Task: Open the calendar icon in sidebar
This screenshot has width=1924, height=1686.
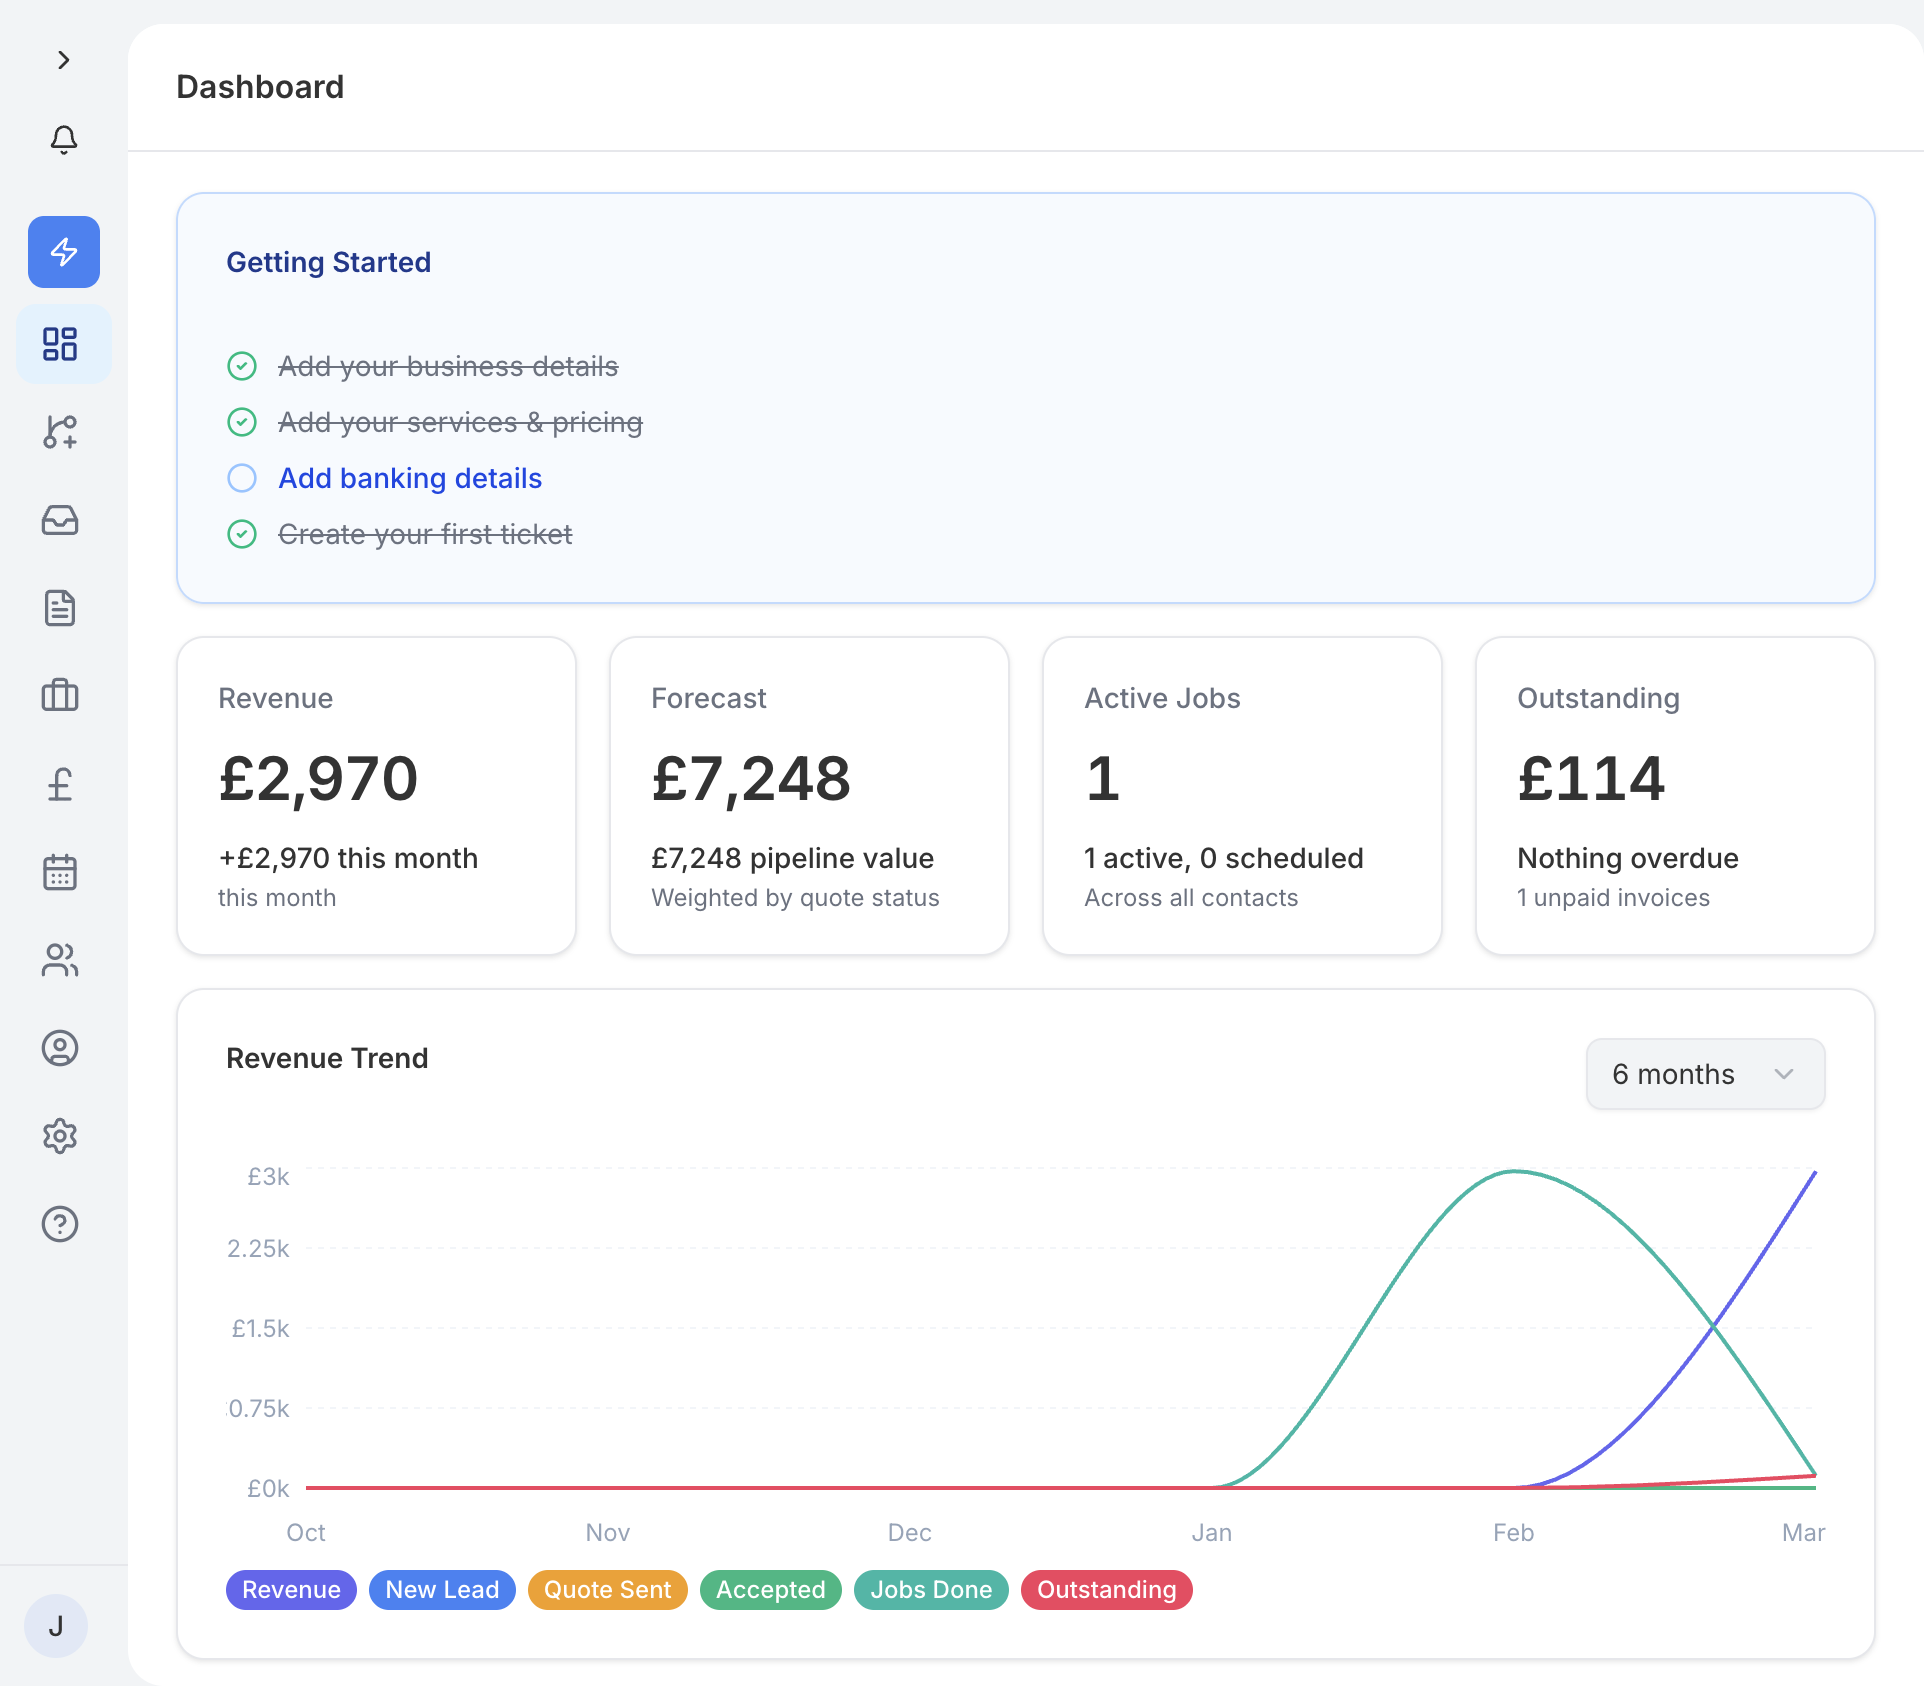Action: 60,872
